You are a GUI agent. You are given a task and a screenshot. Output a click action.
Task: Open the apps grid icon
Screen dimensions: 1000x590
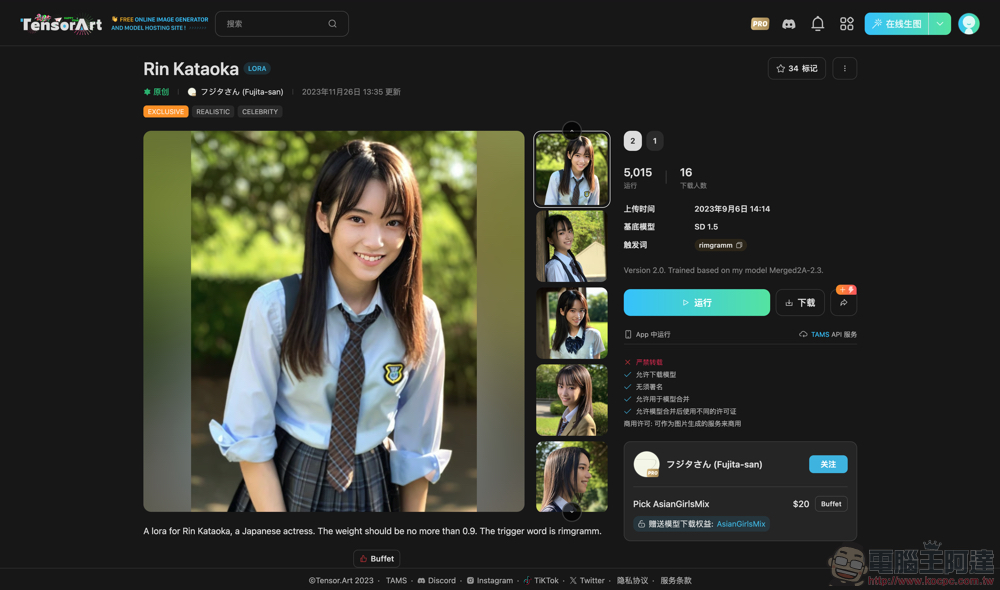pos(847,24)
